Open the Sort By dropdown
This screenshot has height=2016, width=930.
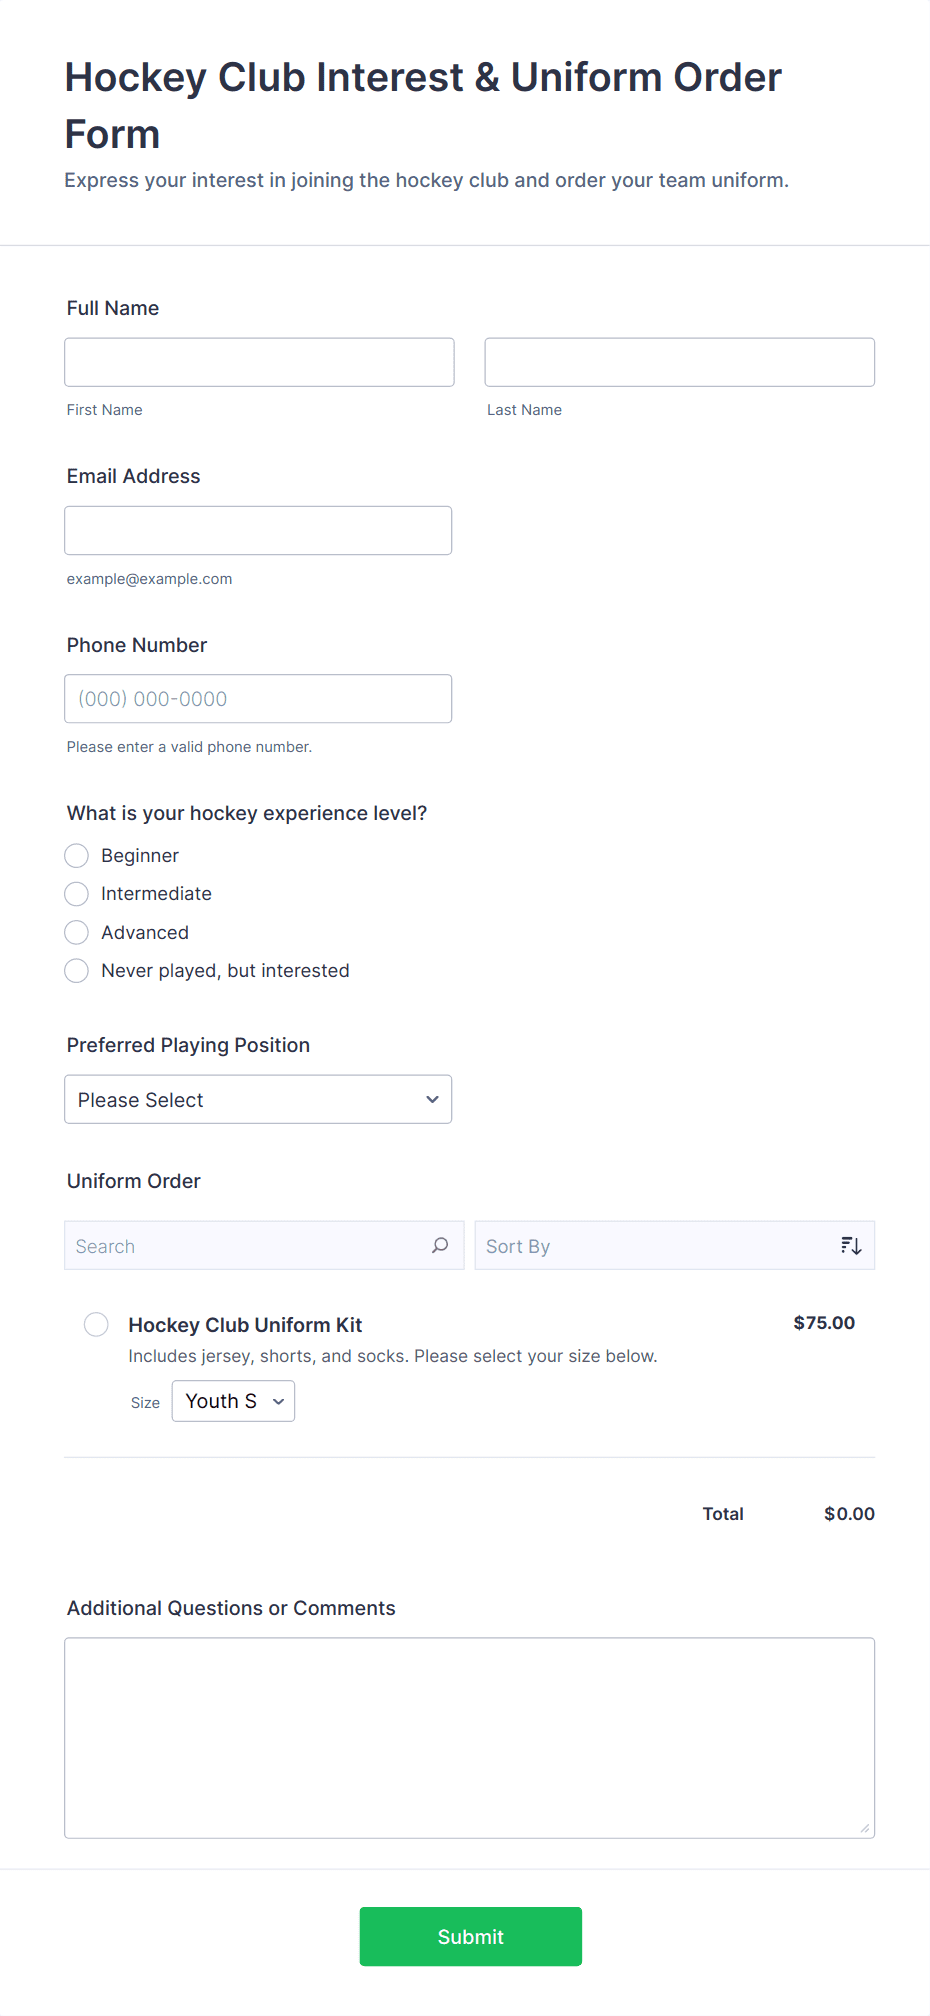coord(675,1245)
